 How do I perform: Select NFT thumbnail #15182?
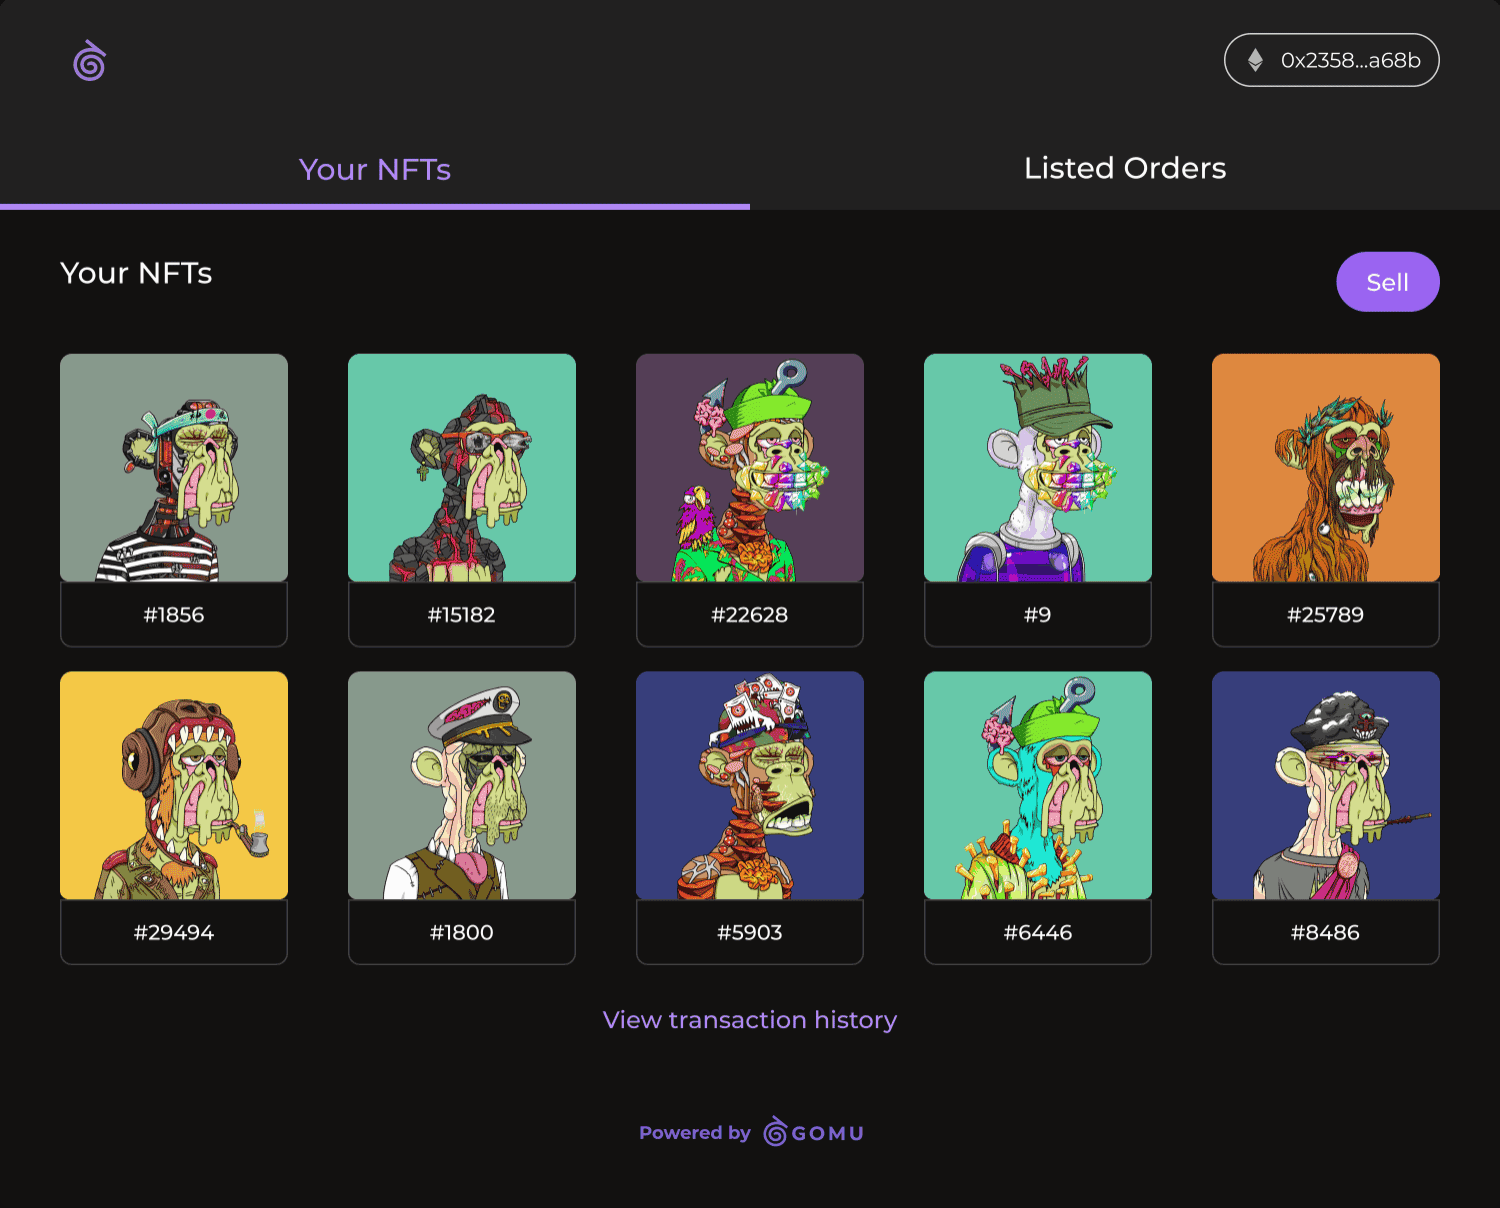coord(462,468)
